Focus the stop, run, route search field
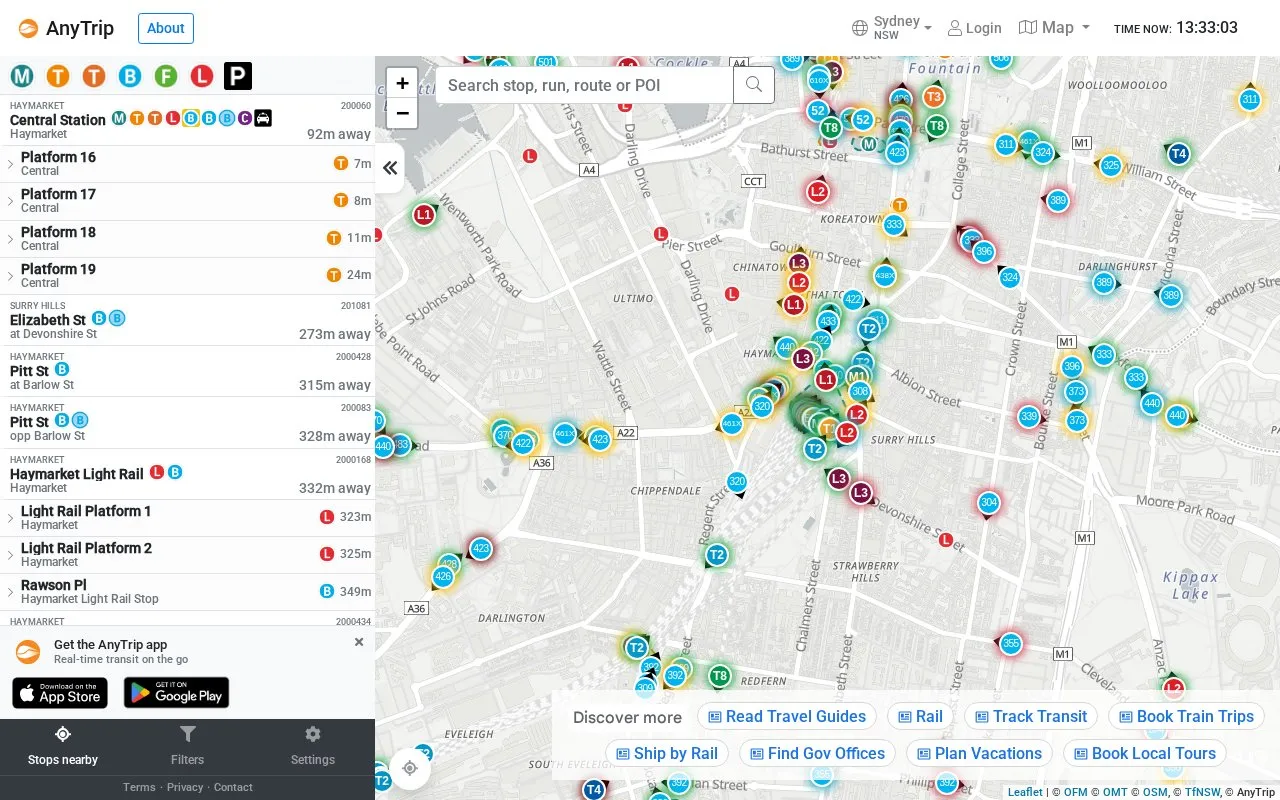 click(x=585, y=85)
